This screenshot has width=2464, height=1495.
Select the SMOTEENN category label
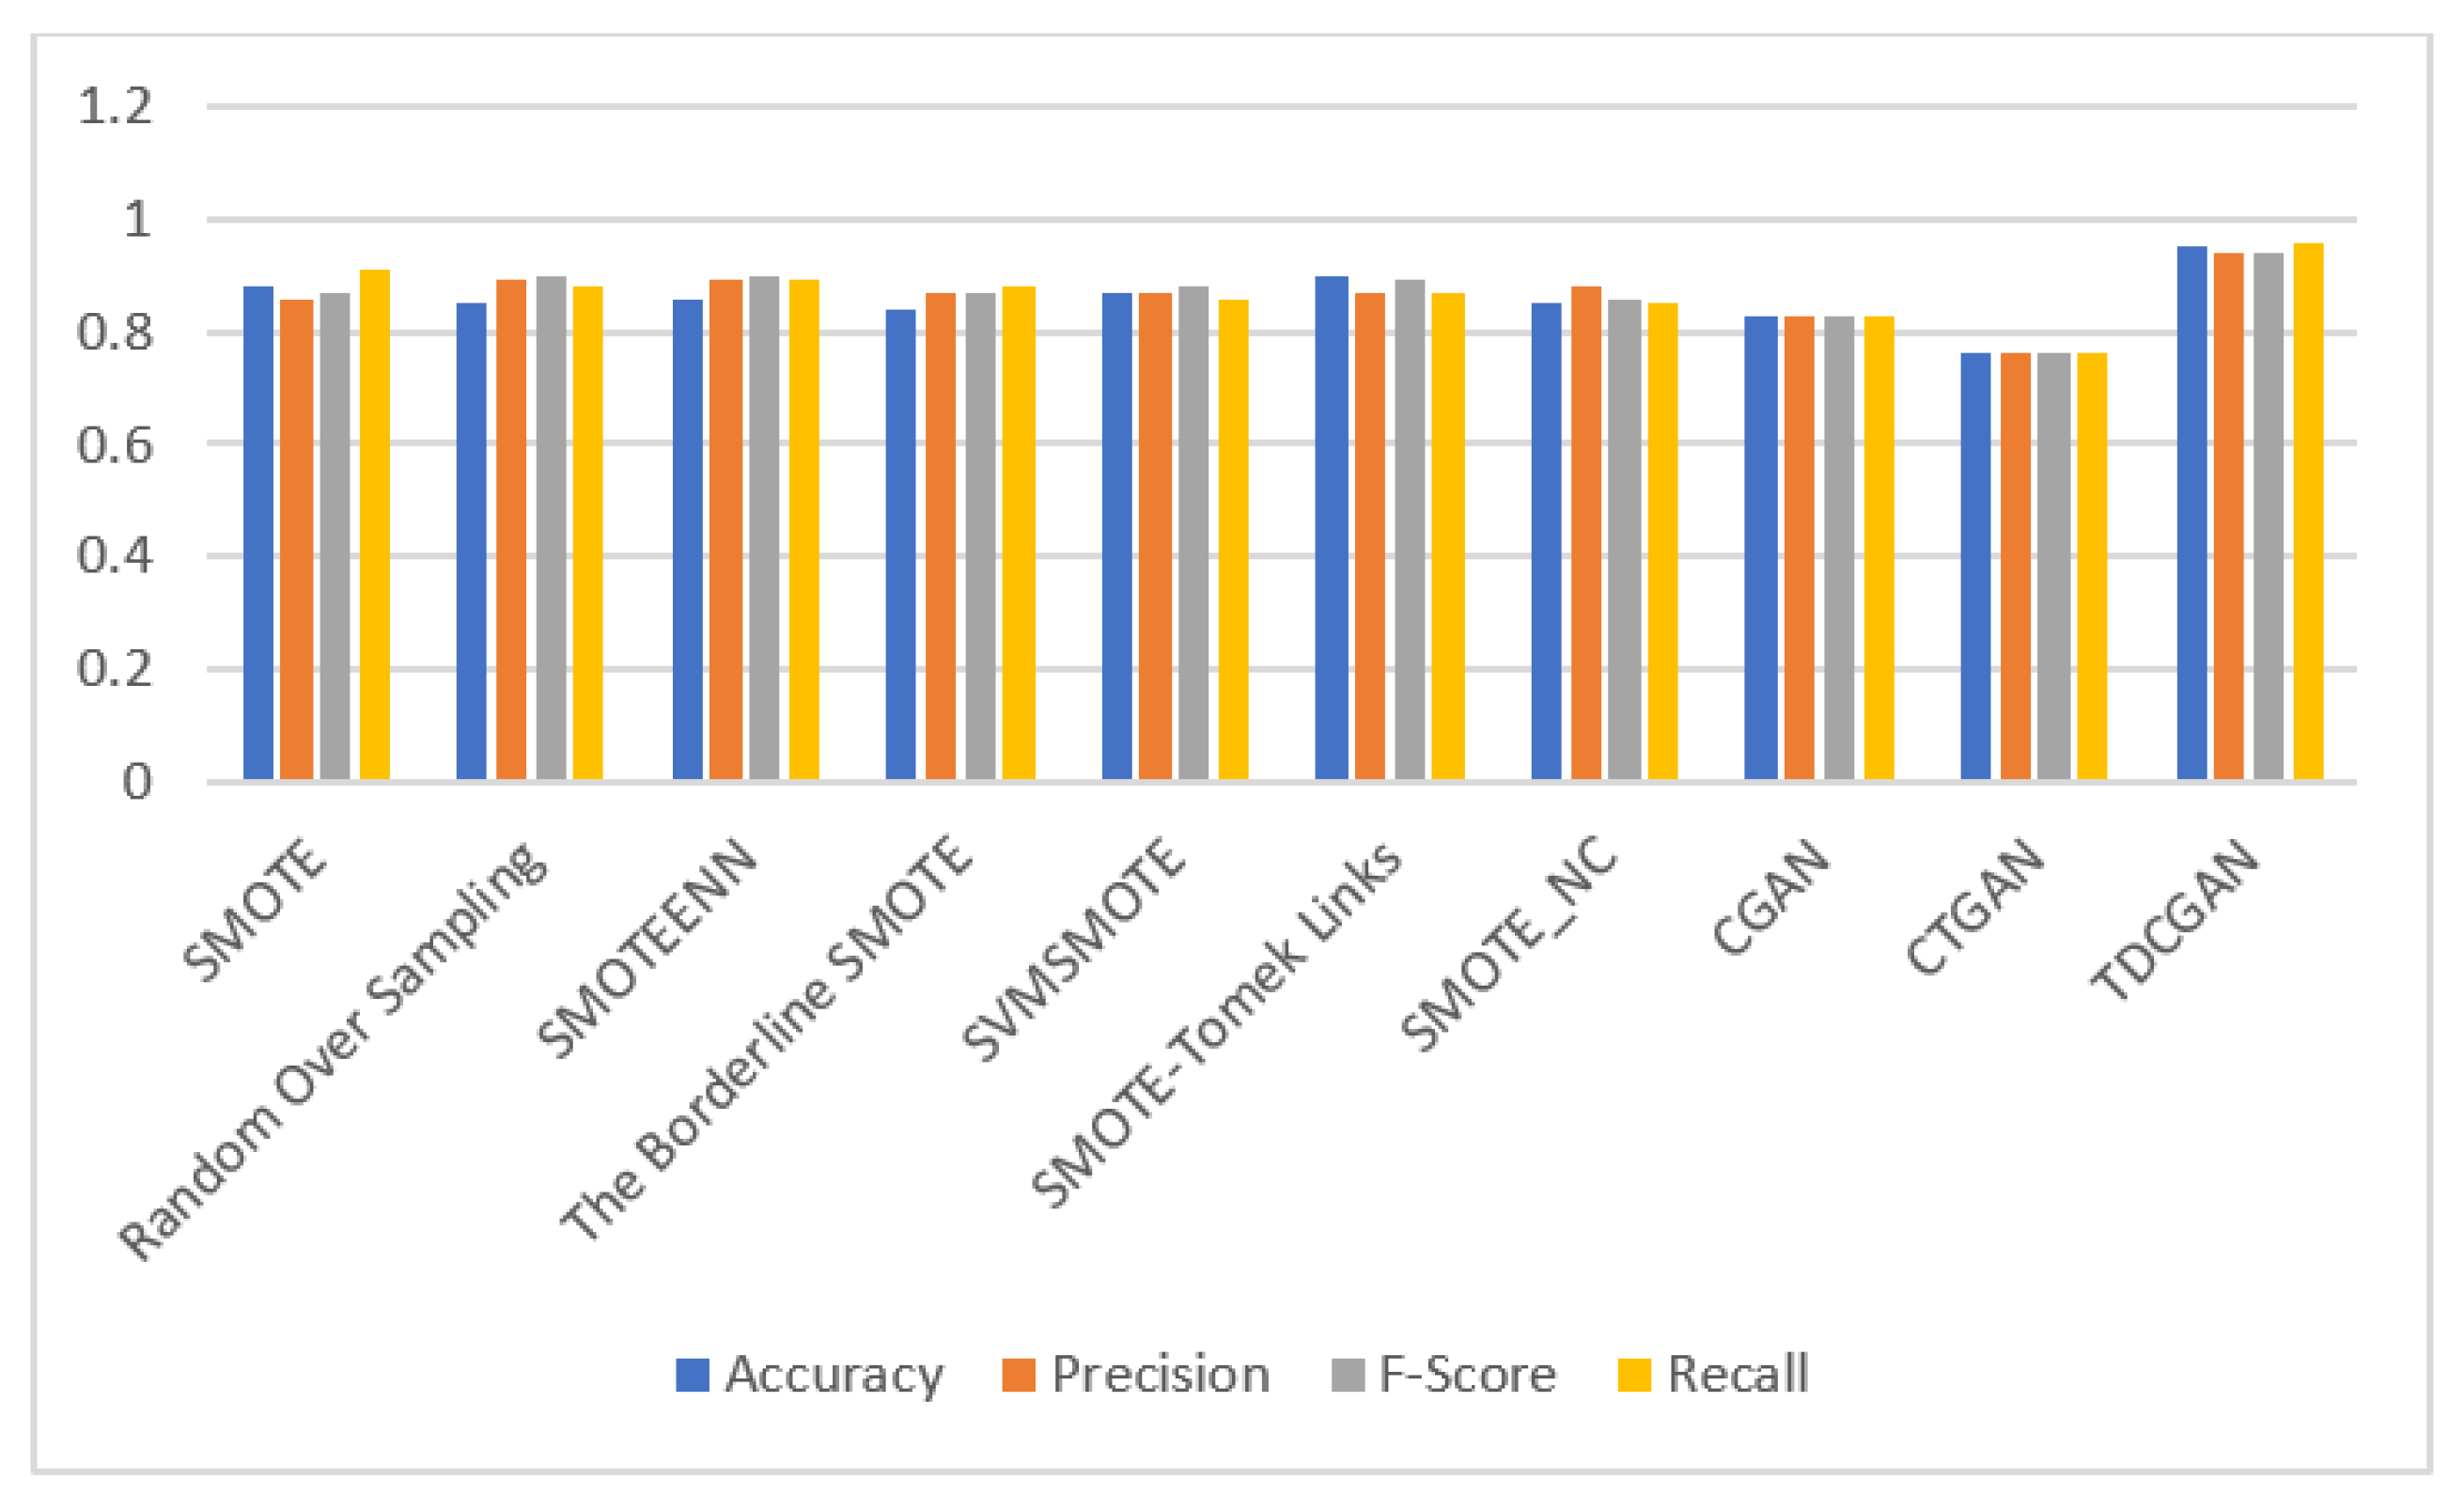(647, 946)
